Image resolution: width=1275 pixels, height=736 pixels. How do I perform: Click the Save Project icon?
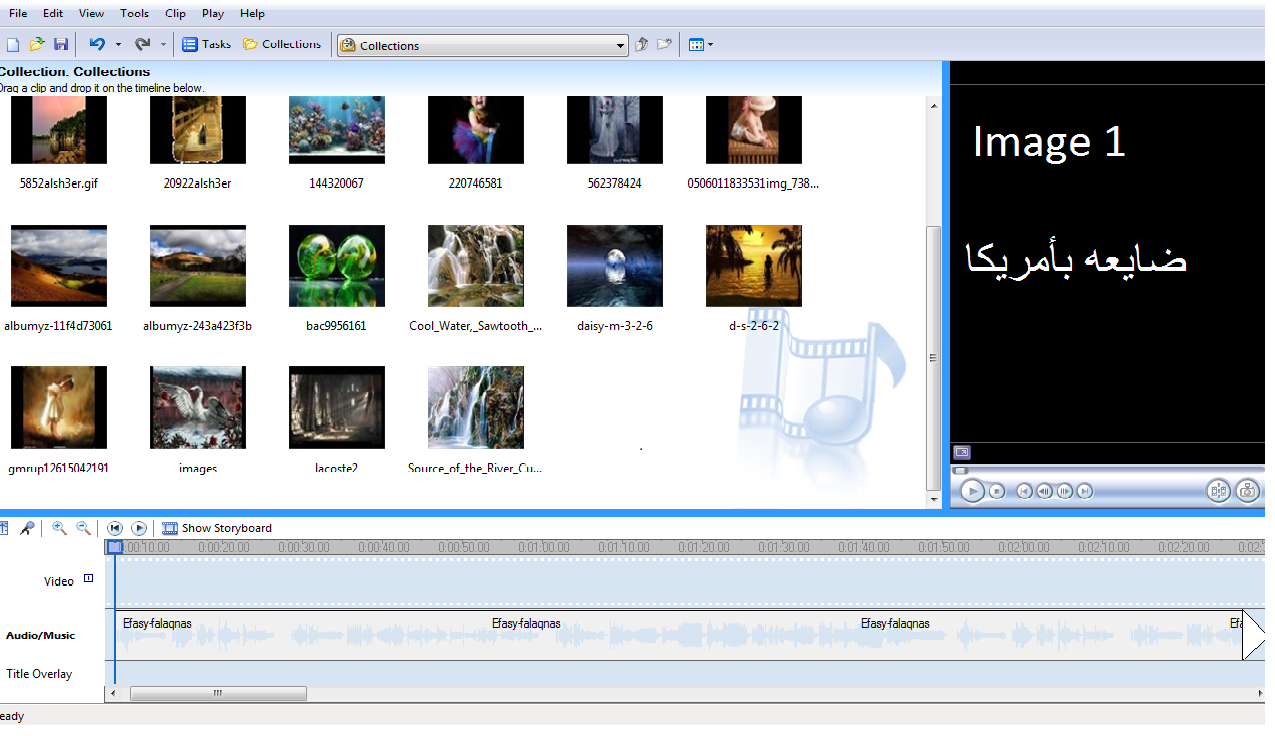point(61,45)
